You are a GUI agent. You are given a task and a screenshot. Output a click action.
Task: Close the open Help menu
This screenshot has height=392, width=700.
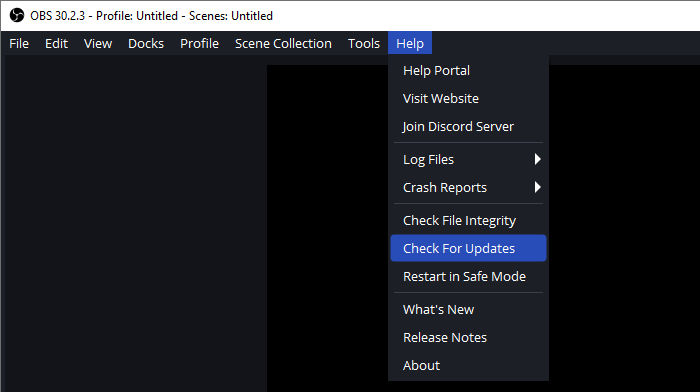click(x=410, y=43)
